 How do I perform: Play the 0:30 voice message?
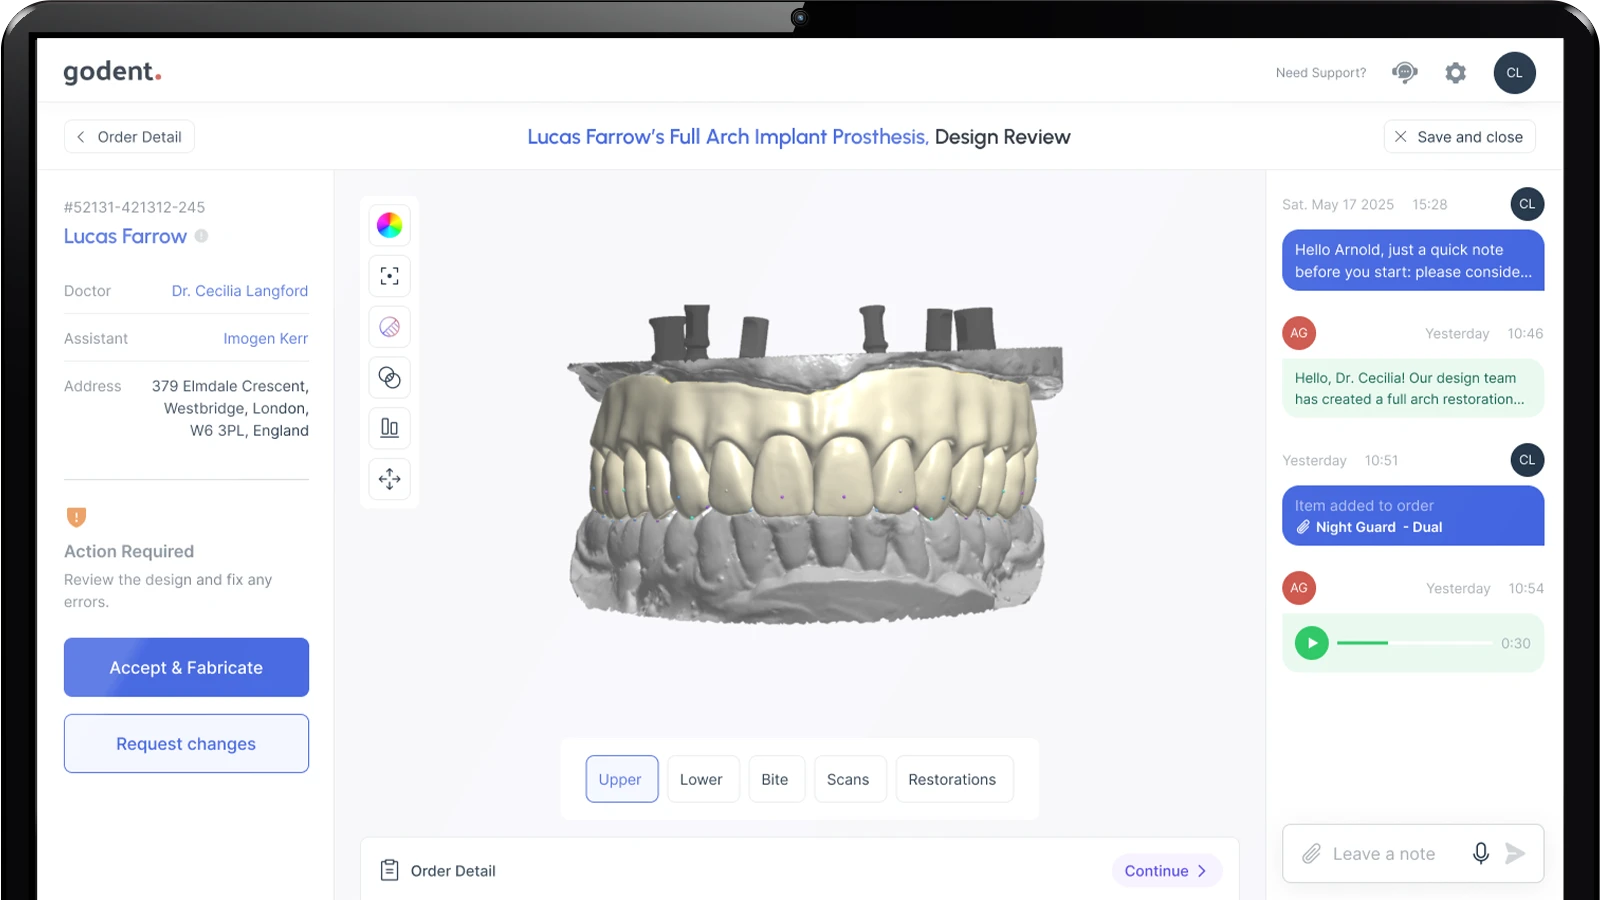point(1311,643)
